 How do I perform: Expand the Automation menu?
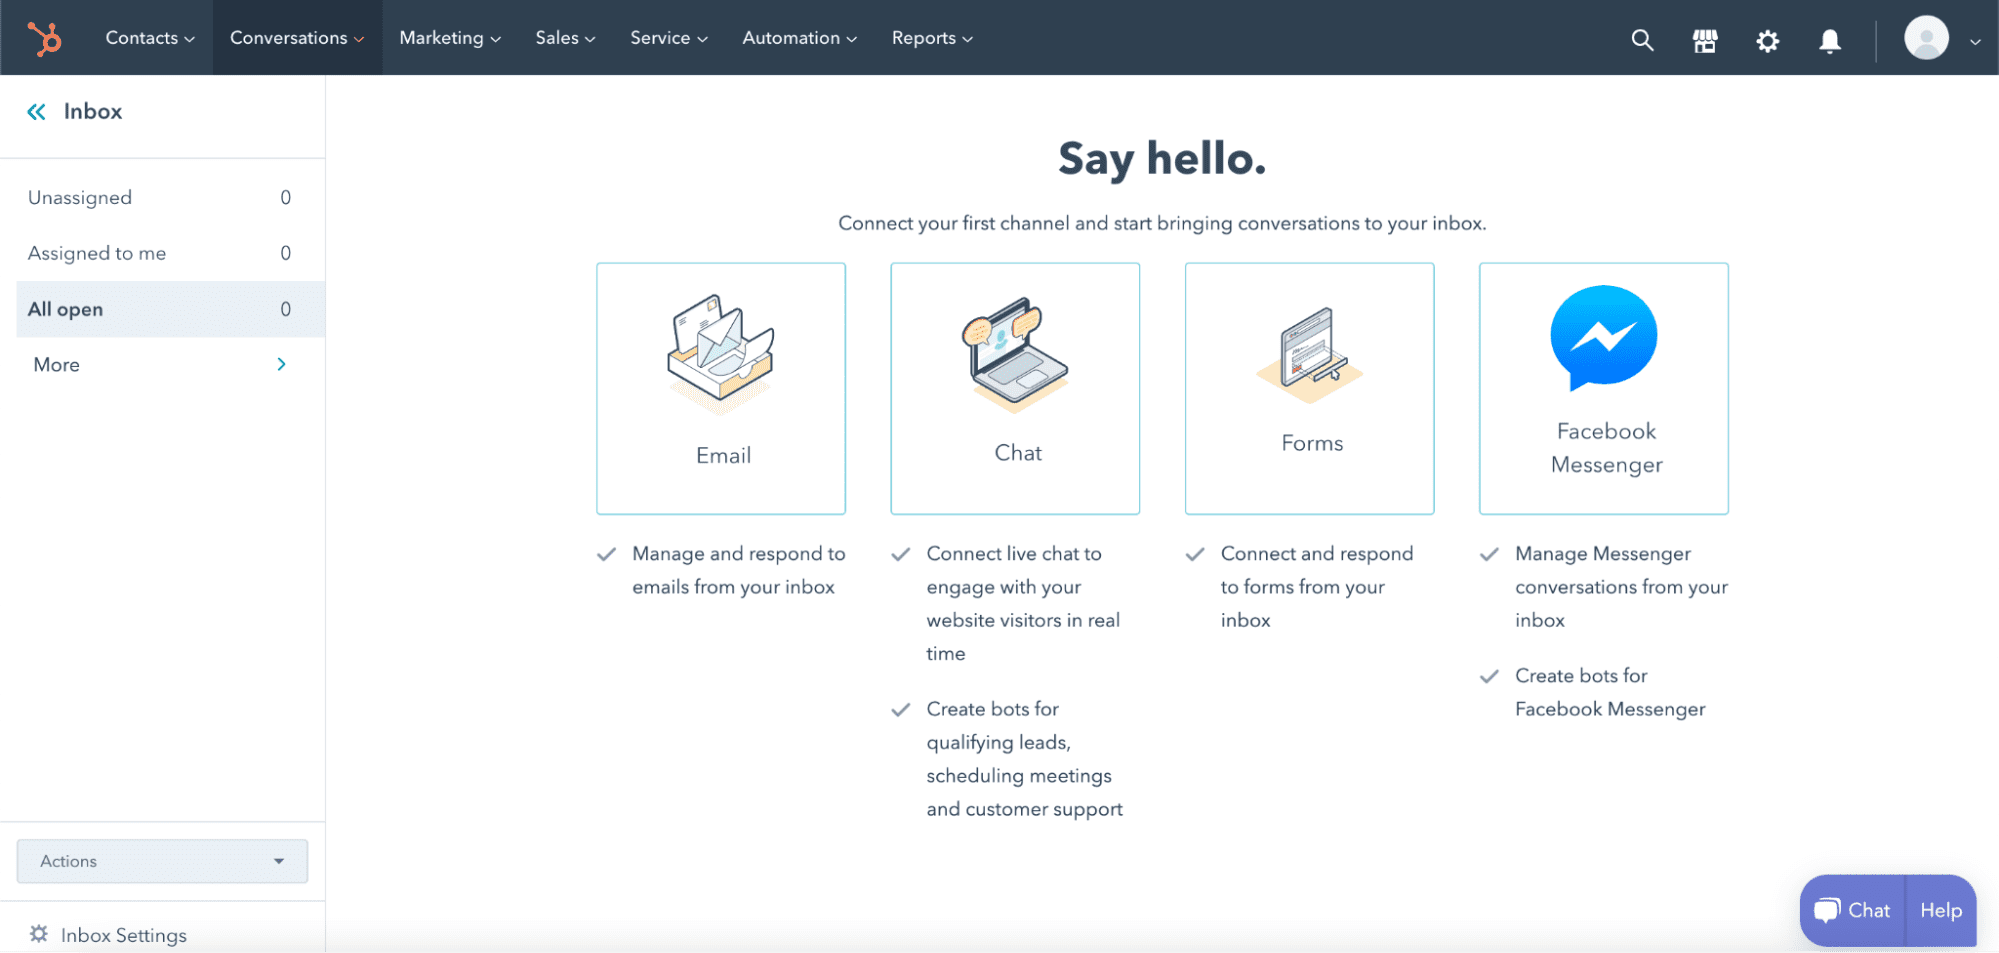[x=799, y=38]
